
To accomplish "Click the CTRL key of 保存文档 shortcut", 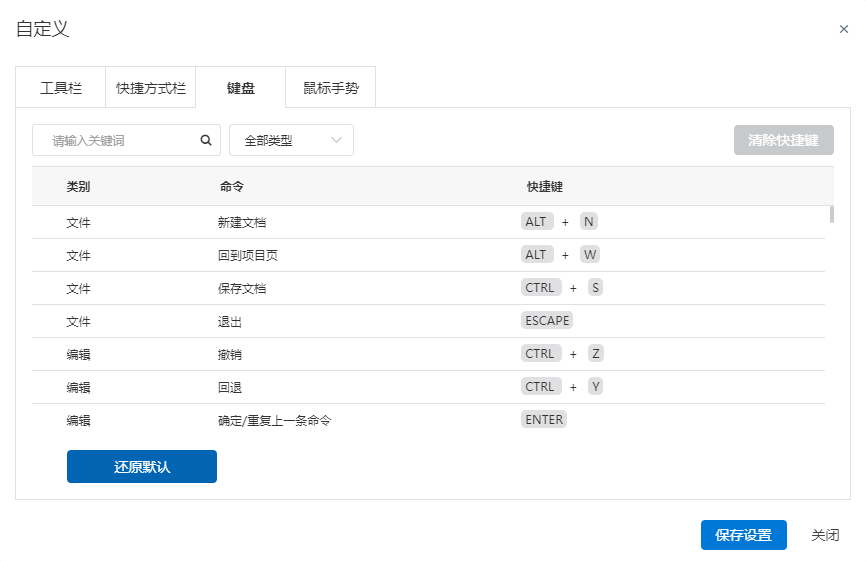I will coord(541,288).
